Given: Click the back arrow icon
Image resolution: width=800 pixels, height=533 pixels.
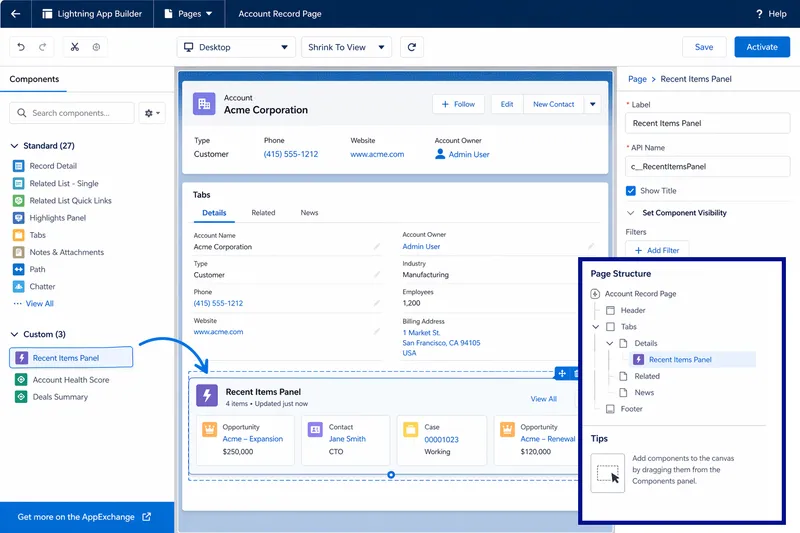Looking at the screenshot, I should pyautogui.click(x=15, y=14).
